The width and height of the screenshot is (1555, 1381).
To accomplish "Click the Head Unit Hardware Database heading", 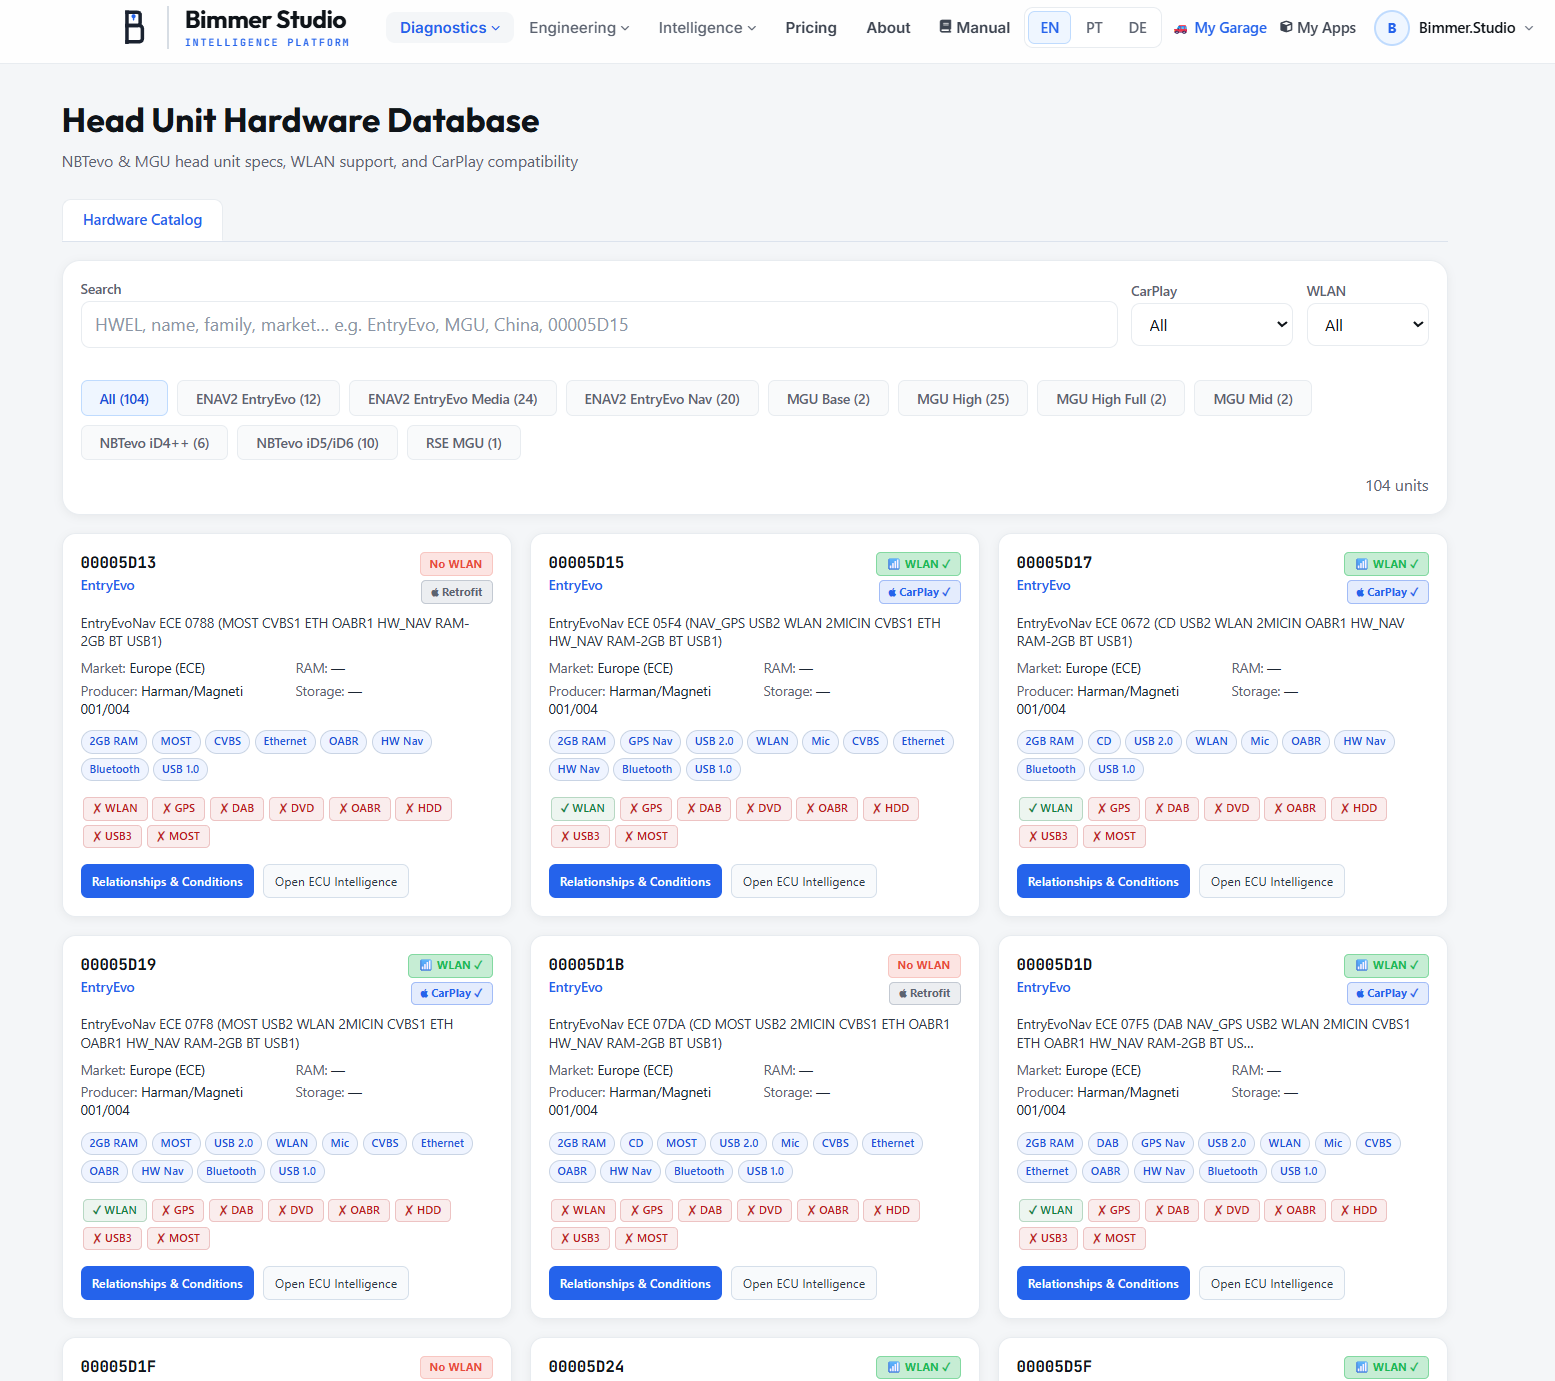I will tap(301, 121).
